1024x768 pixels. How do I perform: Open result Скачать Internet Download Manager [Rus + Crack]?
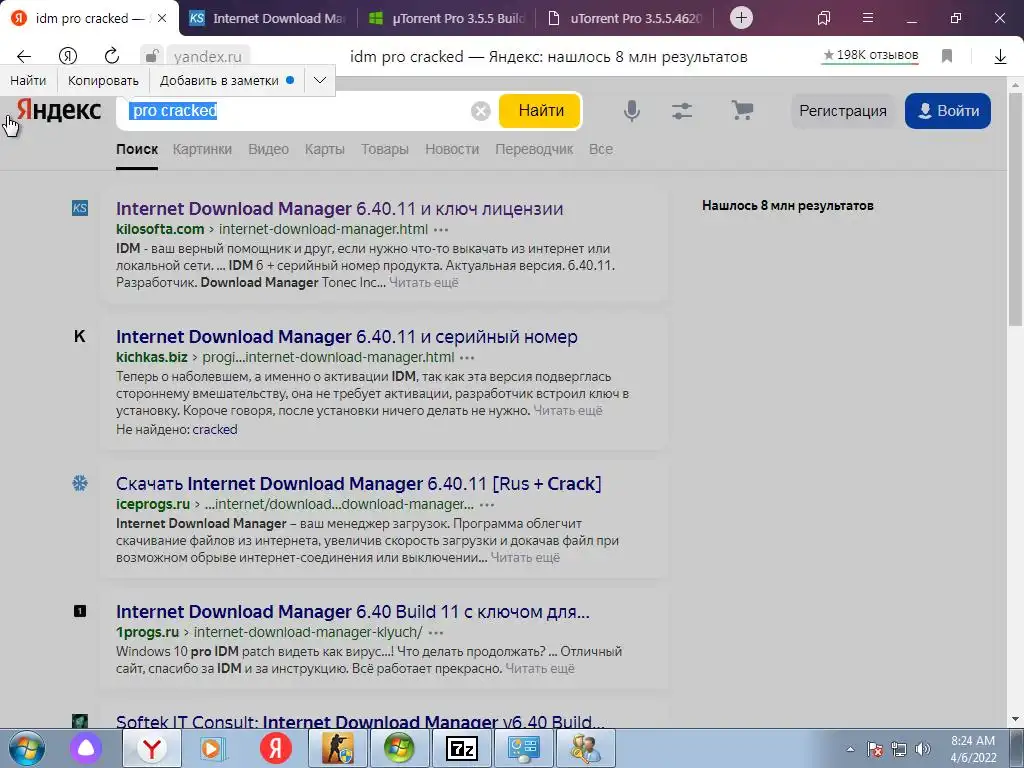[359, 484]
